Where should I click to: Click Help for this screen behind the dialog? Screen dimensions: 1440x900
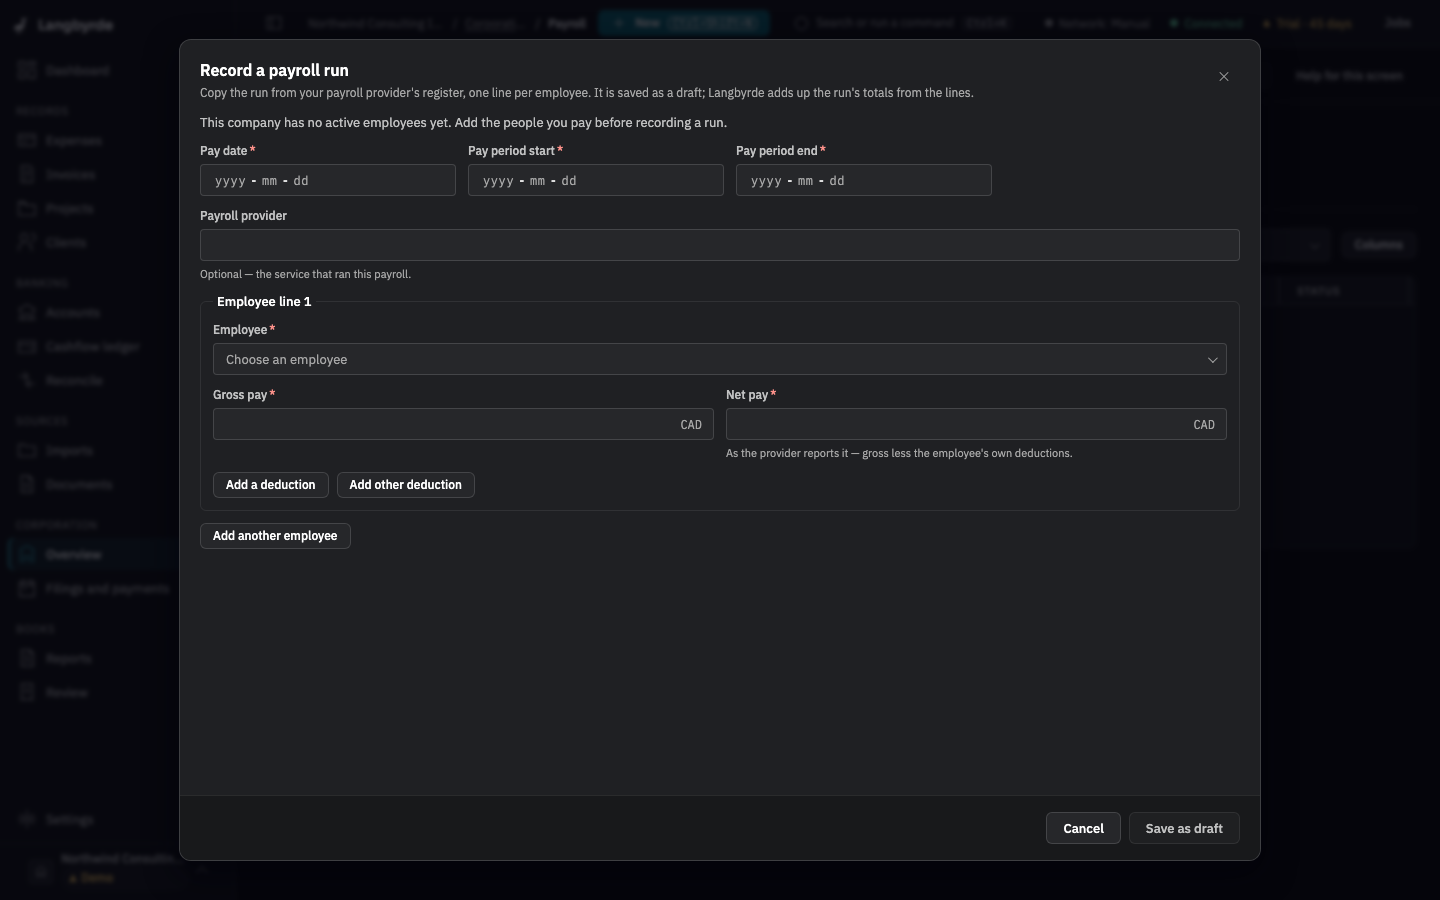click(1349, 76)
